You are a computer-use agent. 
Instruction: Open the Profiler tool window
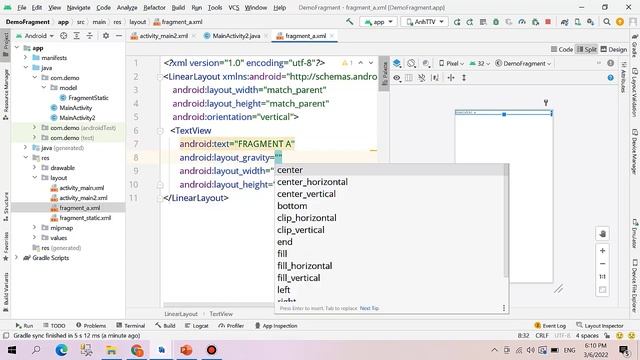231,326
